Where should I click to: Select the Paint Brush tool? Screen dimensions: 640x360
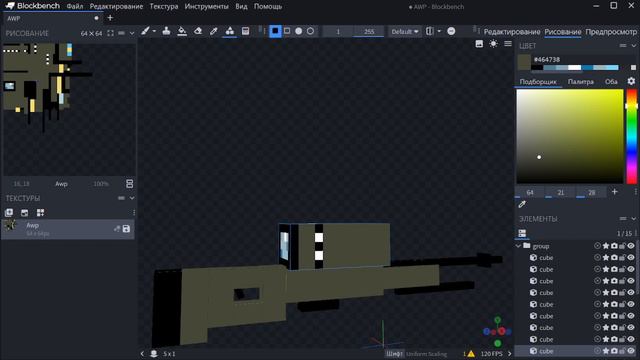pos(145,31)
